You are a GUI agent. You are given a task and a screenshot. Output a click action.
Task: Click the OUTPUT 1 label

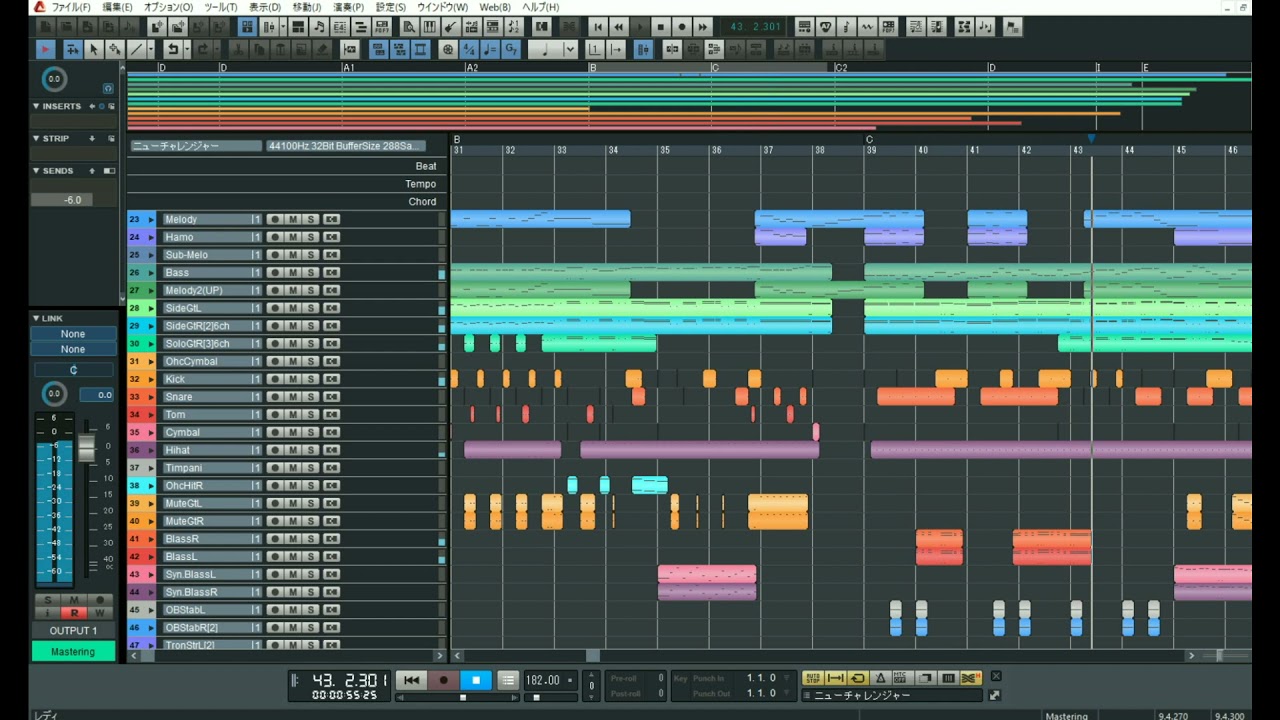click(73, 631)
